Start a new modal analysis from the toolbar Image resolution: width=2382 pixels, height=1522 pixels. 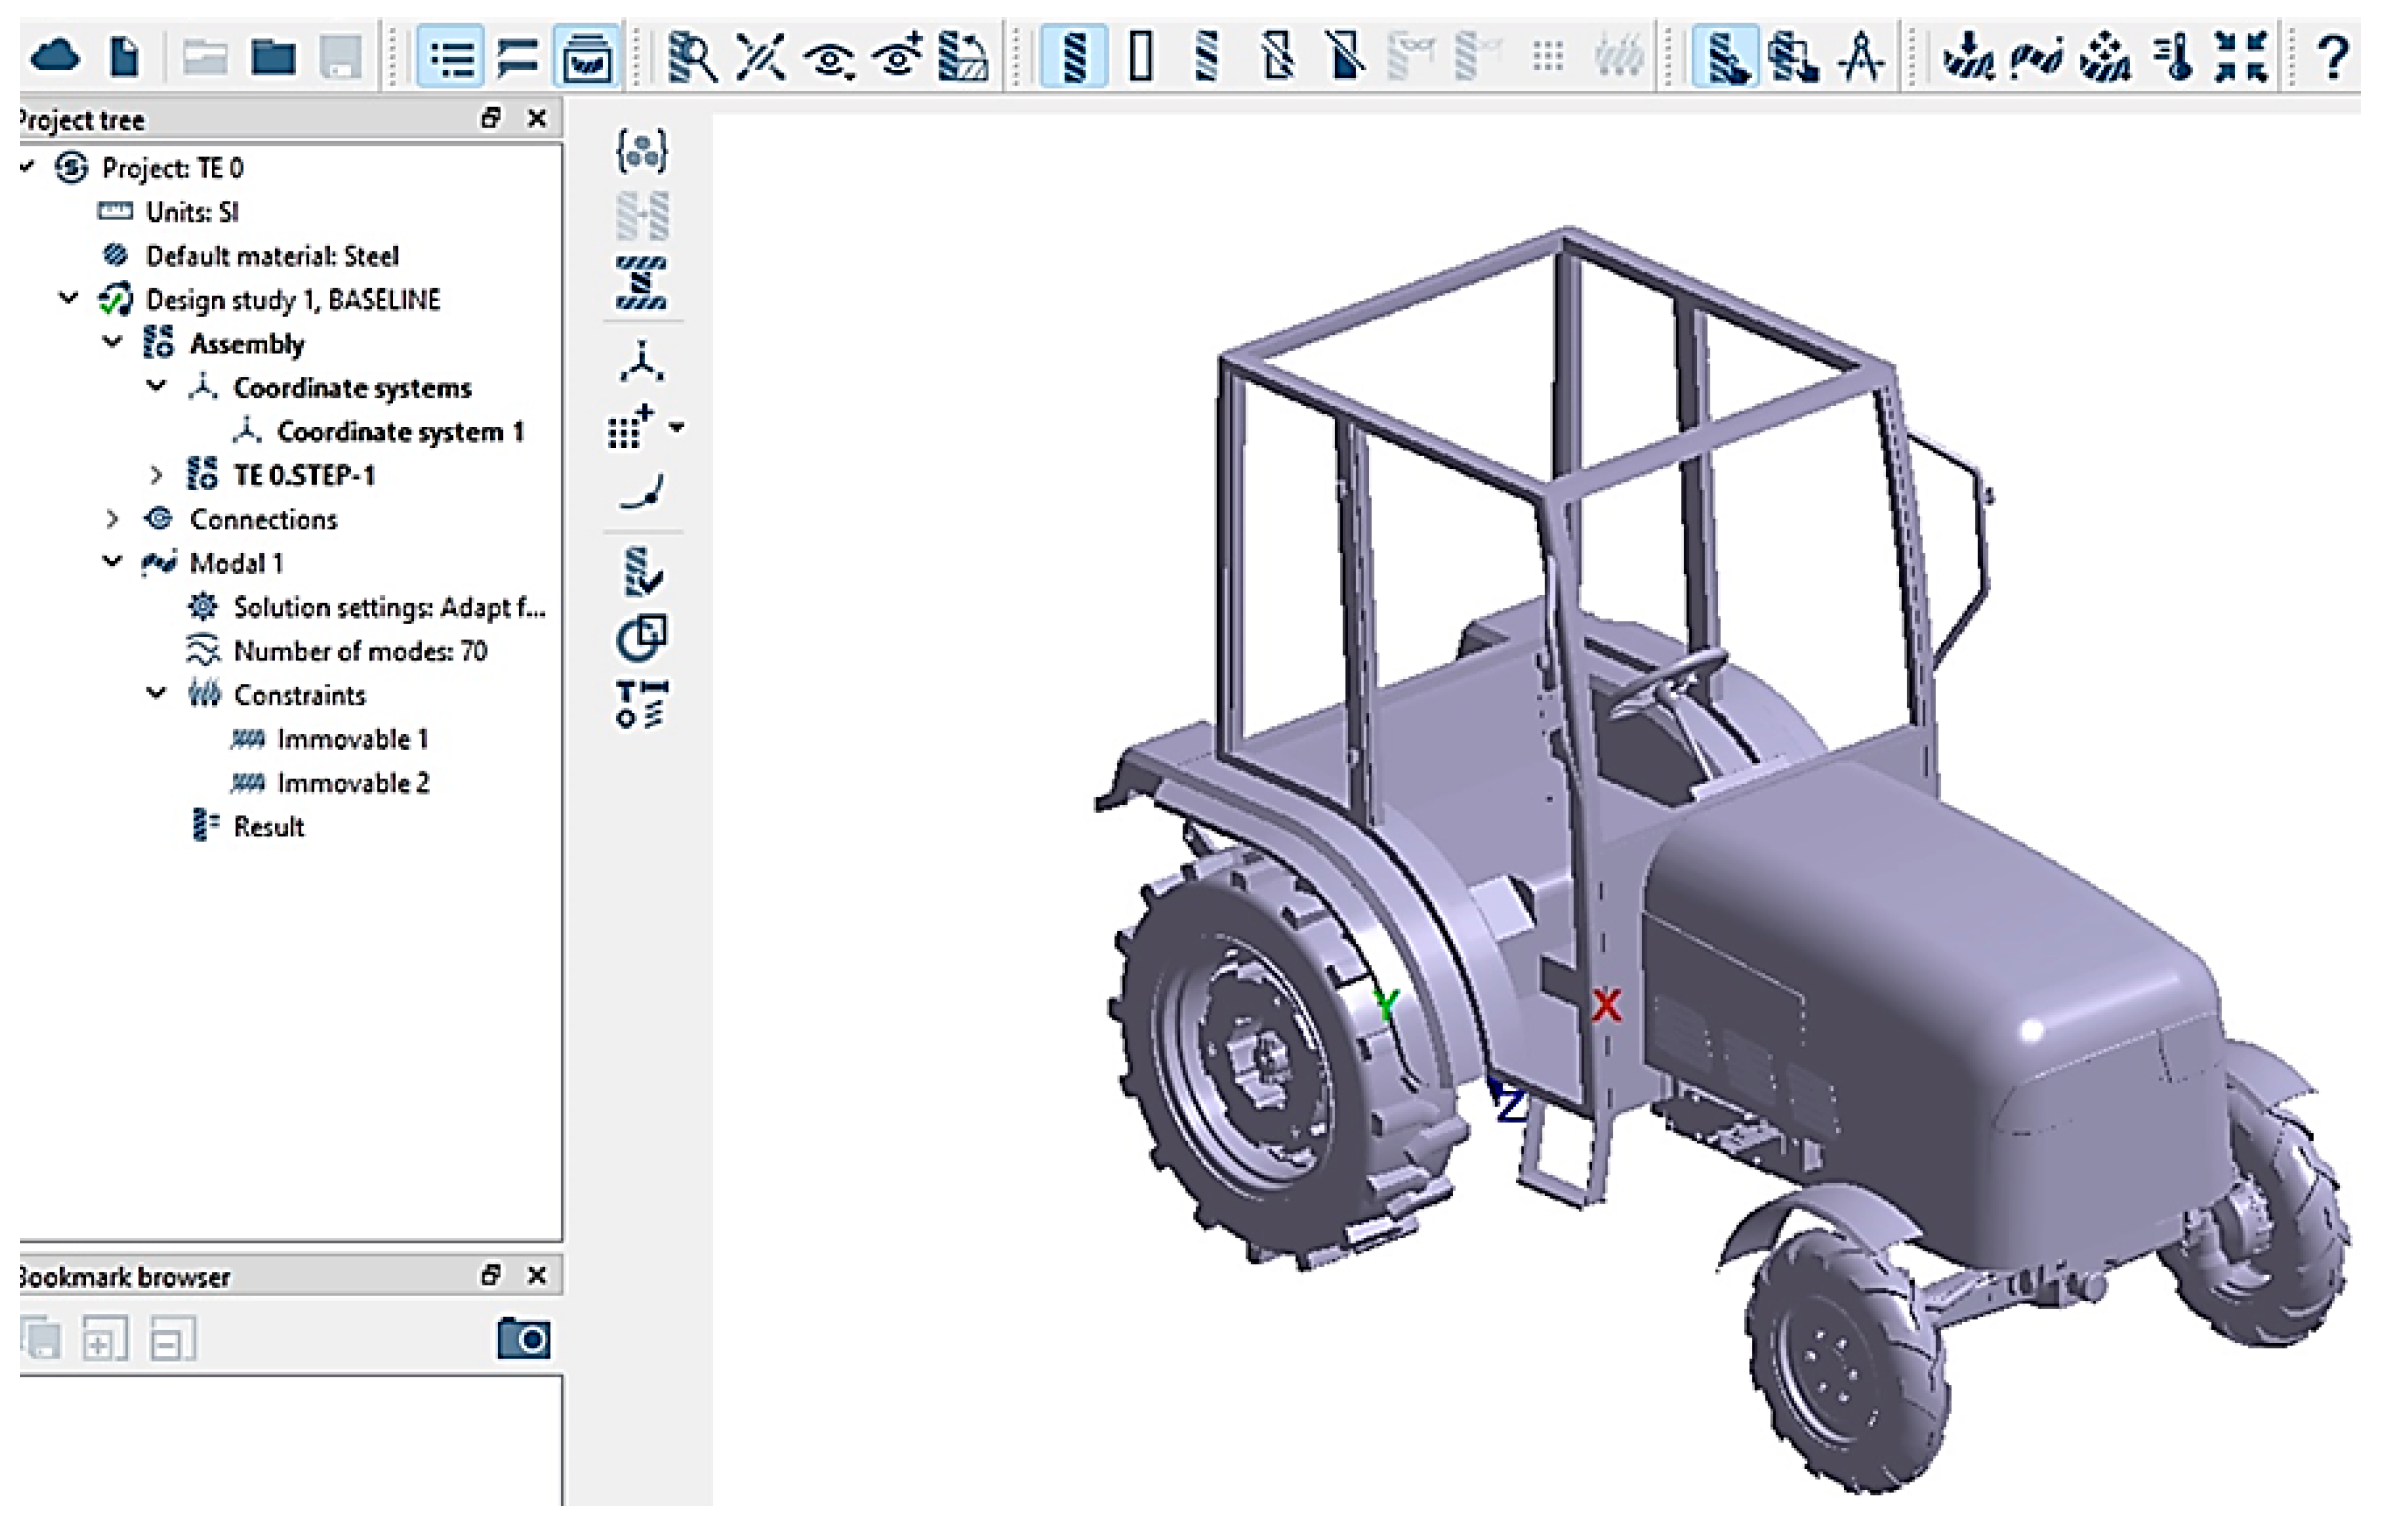(x=2036, y=56)
